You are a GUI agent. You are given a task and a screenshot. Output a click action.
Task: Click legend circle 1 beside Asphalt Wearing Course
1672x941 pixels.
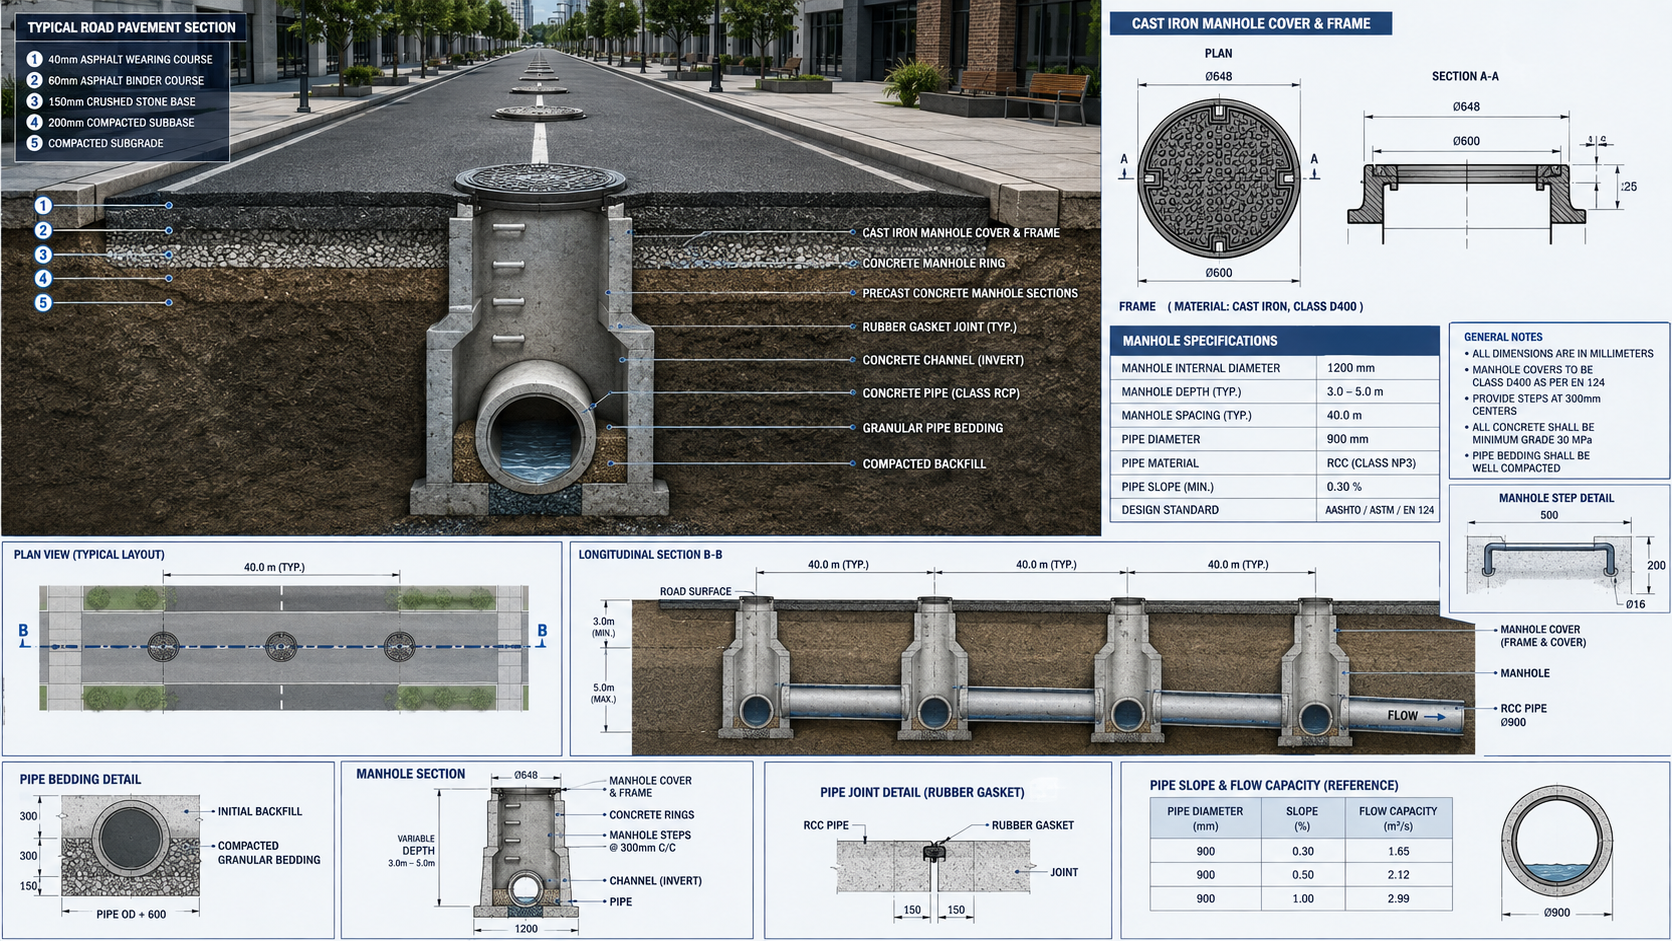35,59
